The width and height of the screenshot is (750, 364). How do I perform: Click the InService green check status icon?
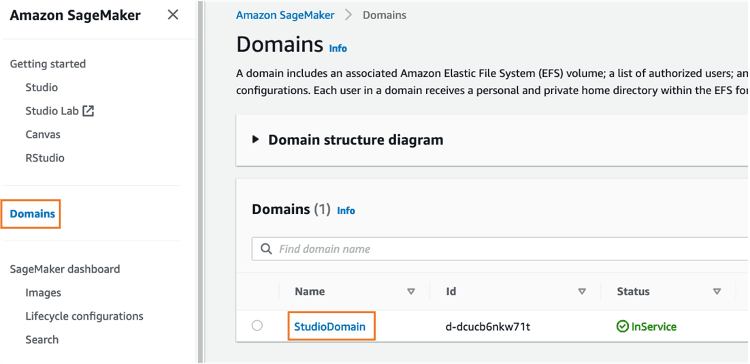(622, 327)
